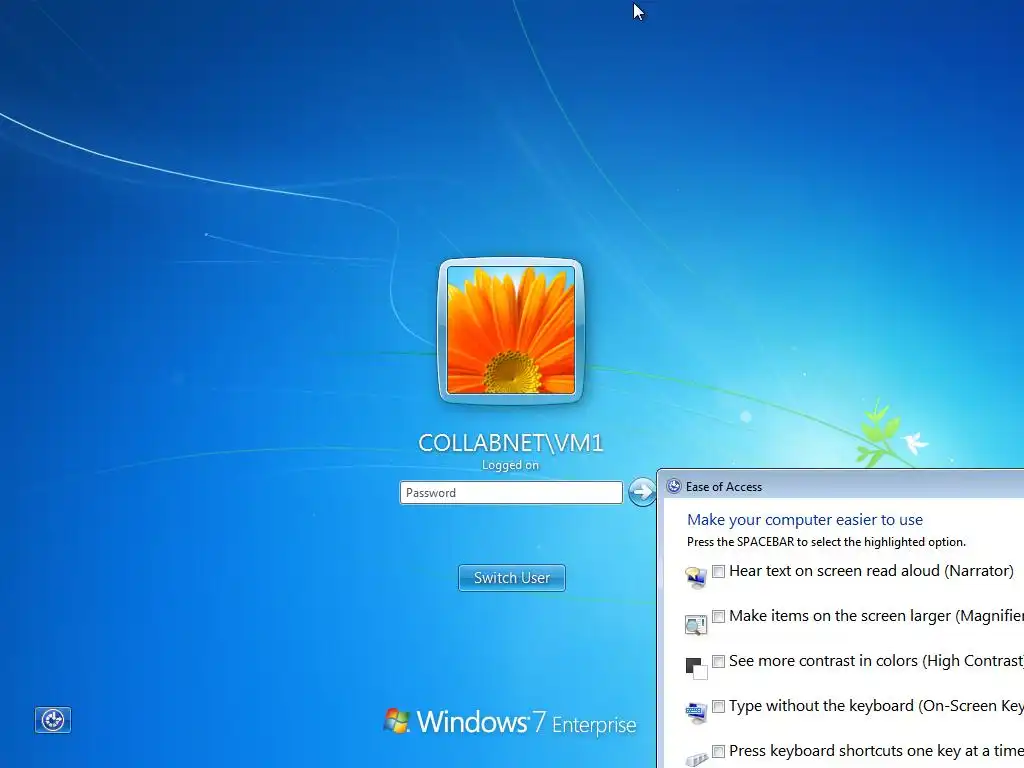Click the keyboard shortcuts keys icon
Image resolution: width=1024 pixels, height=768 pixels.
696,759
